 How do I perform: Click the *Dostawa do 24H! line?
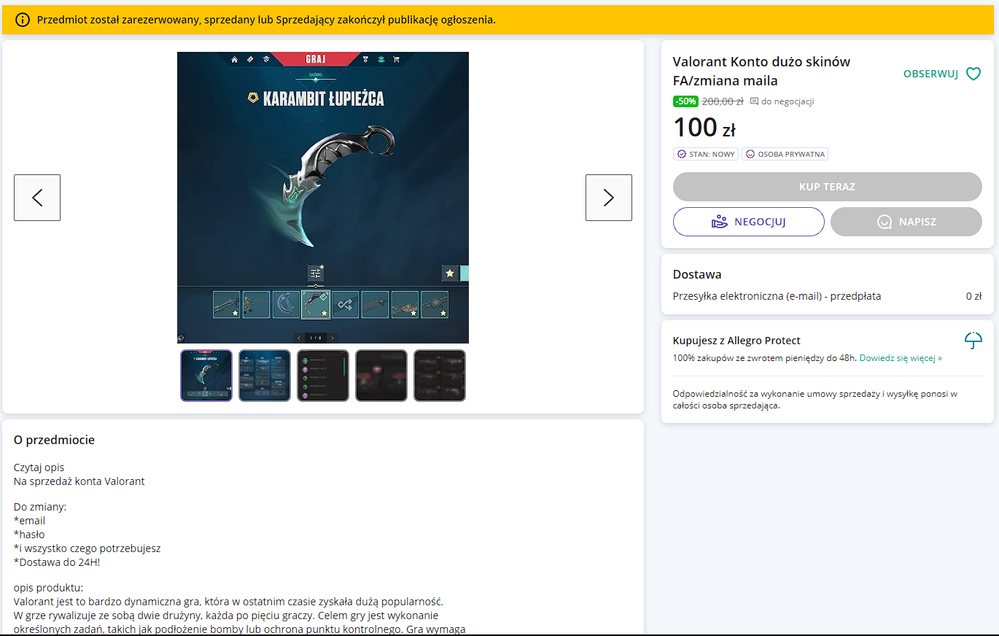[x=57, y=562]
